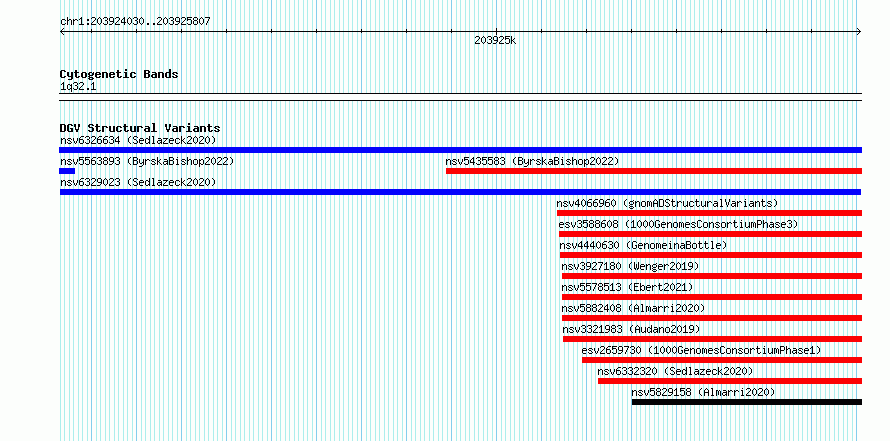
Task: Click the short blue bar under nsv5563893
Action: 67,171
